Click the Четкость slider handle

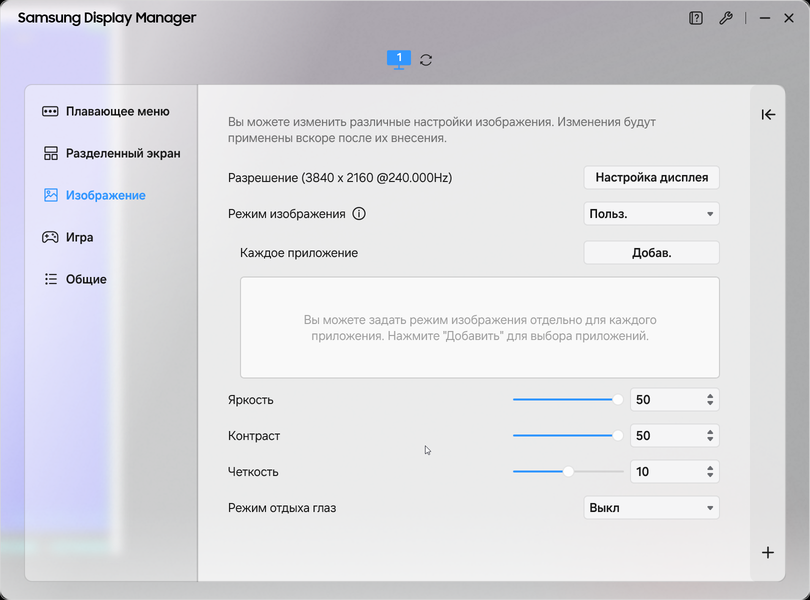(568, 471)
